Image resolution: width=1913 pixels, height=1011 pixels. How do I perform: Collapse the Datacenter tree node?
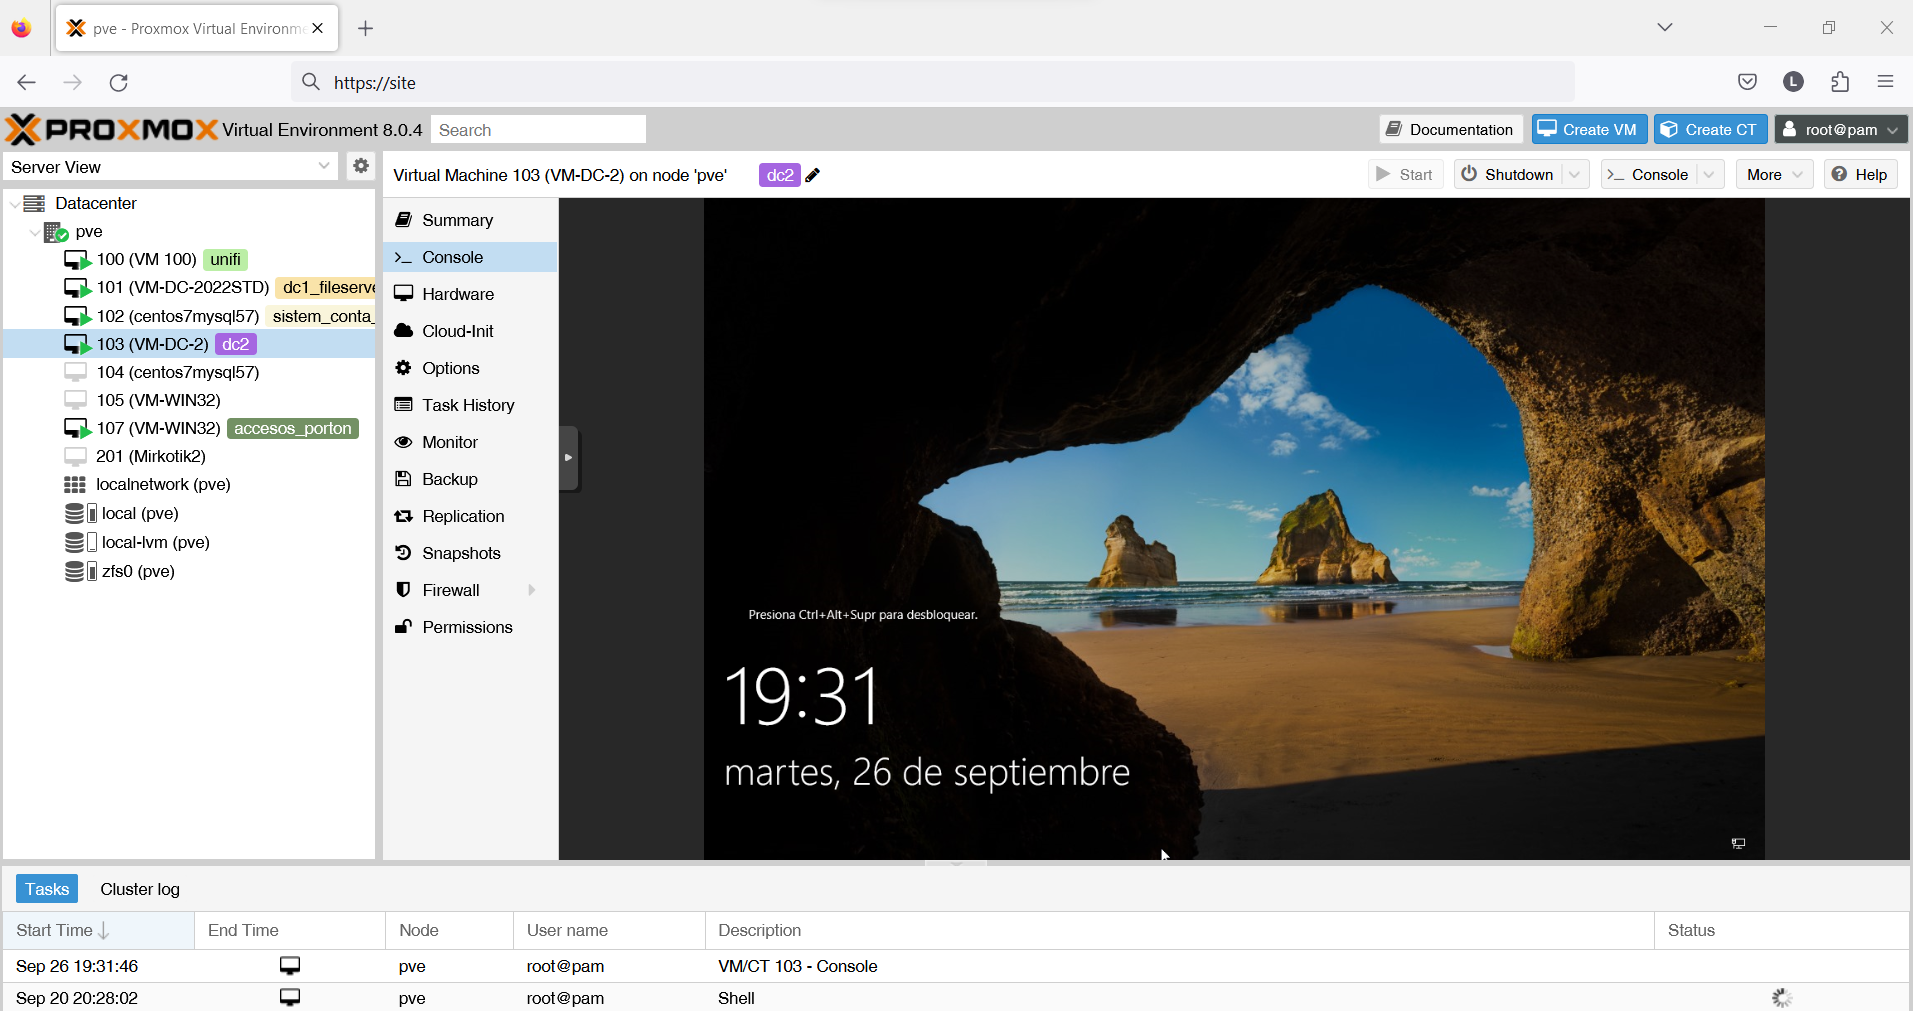(14, 203)
